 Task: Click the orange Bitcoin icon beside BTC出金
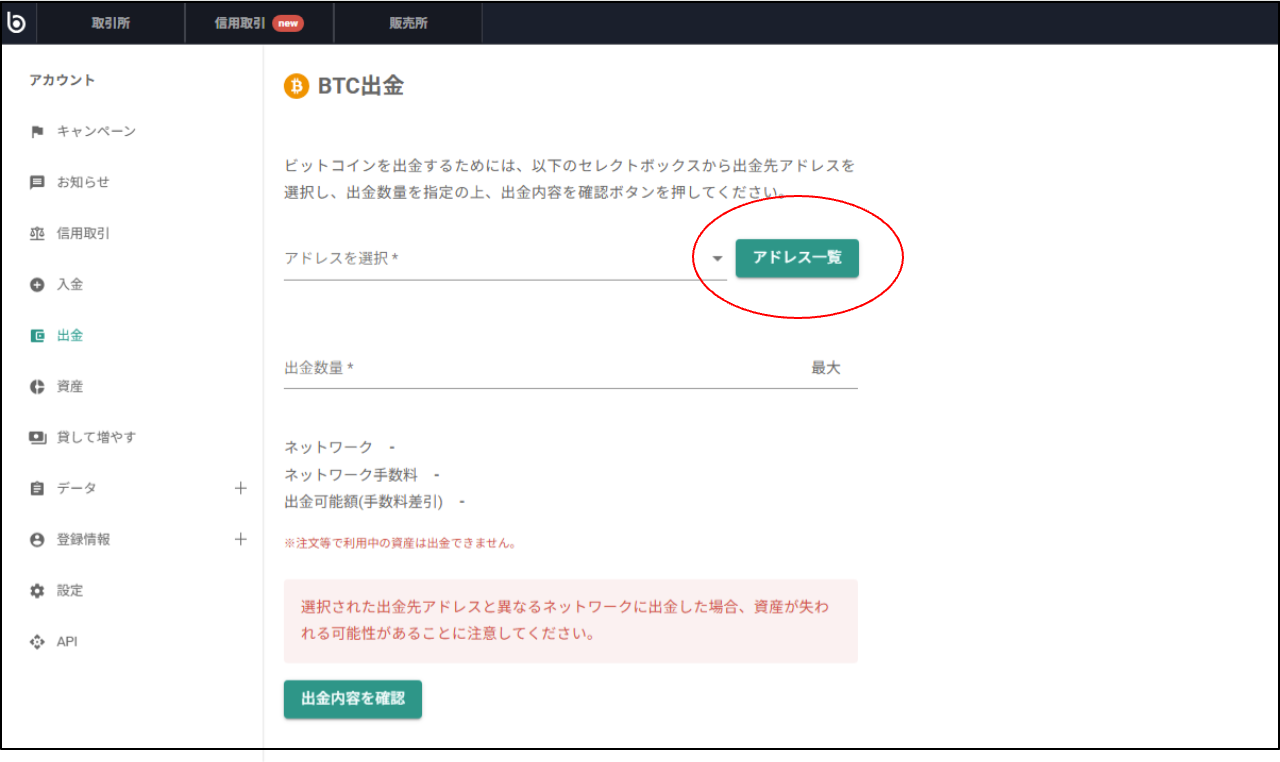click(x=296, y=86)
